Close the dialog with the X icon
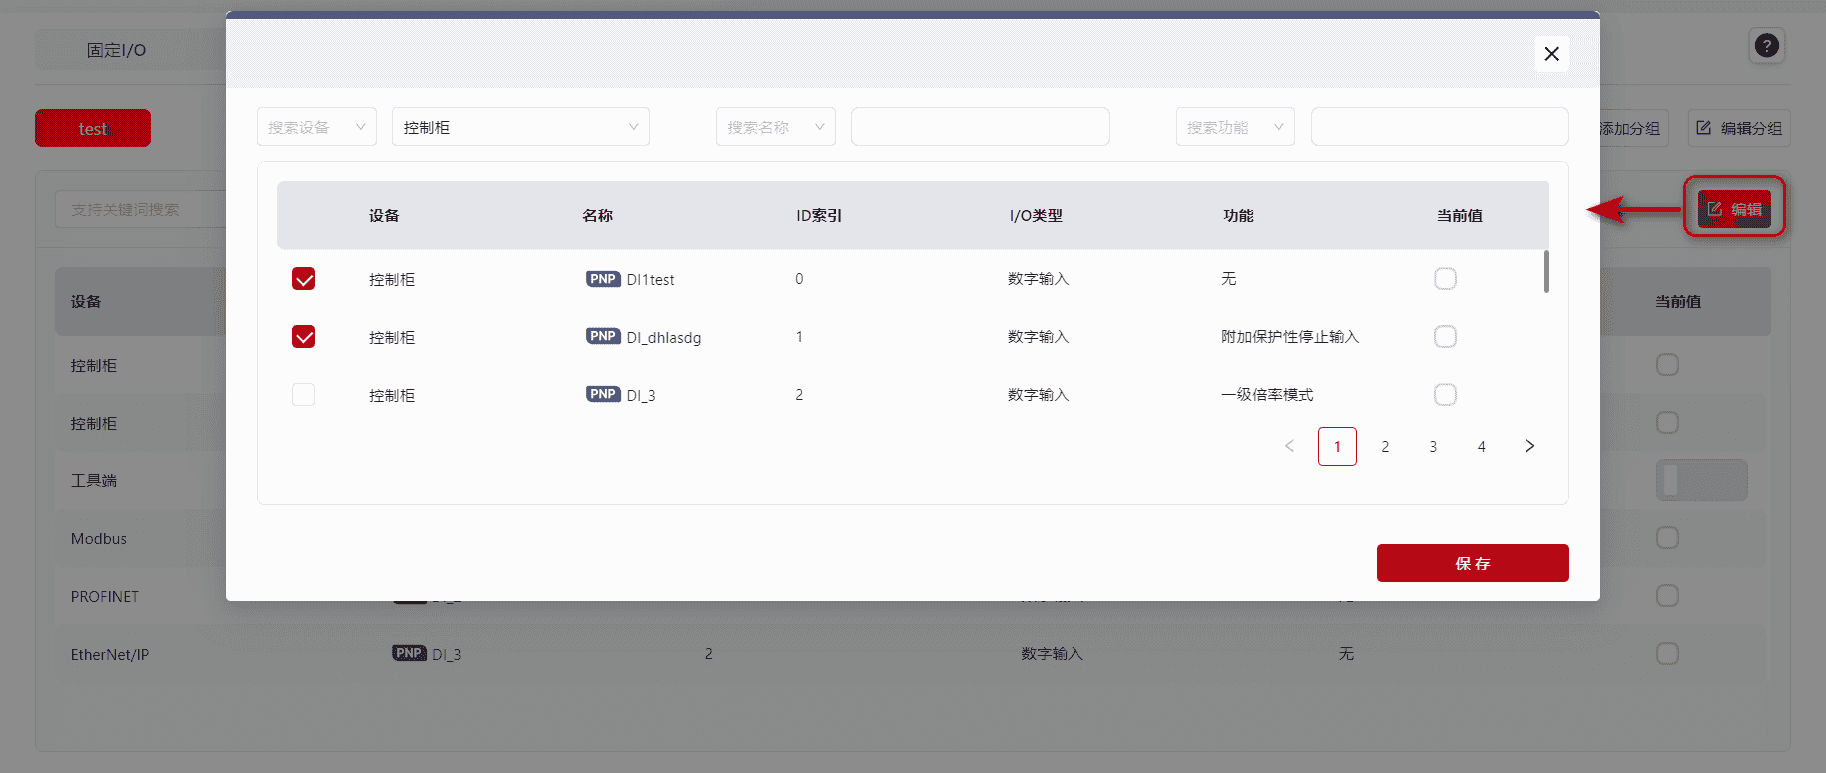The image size is (1826, 773). 1551,54
